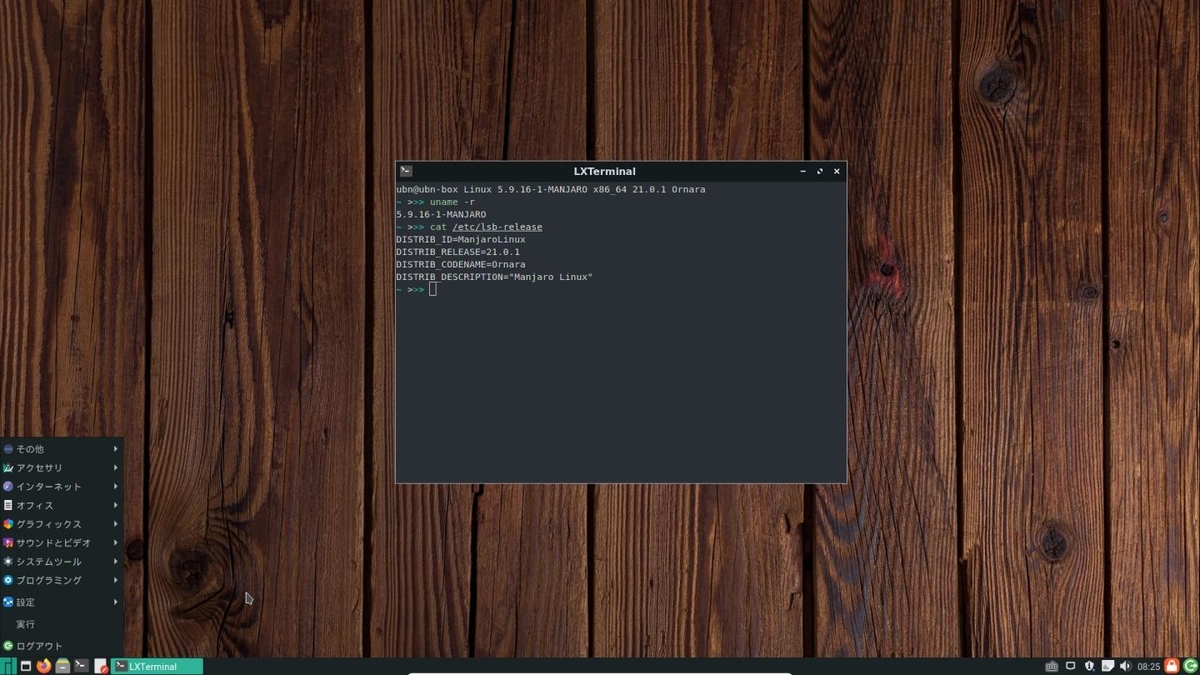1200x675 pixels.
Task: Click the プログラミング icon in menu
Action: [x=8, y=580]
